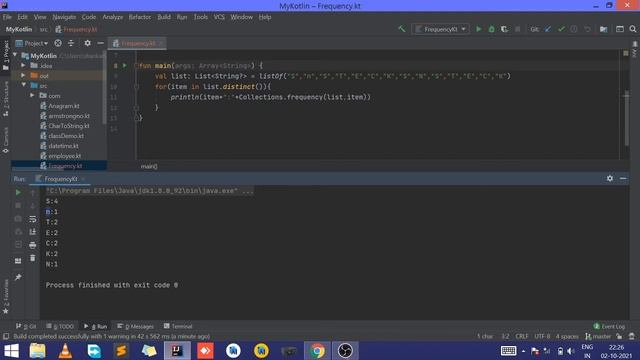Rerun FrequencyKt in the Run panel
Image resolution: width=640 pixels, height=360 pixels.
(18, 192)
